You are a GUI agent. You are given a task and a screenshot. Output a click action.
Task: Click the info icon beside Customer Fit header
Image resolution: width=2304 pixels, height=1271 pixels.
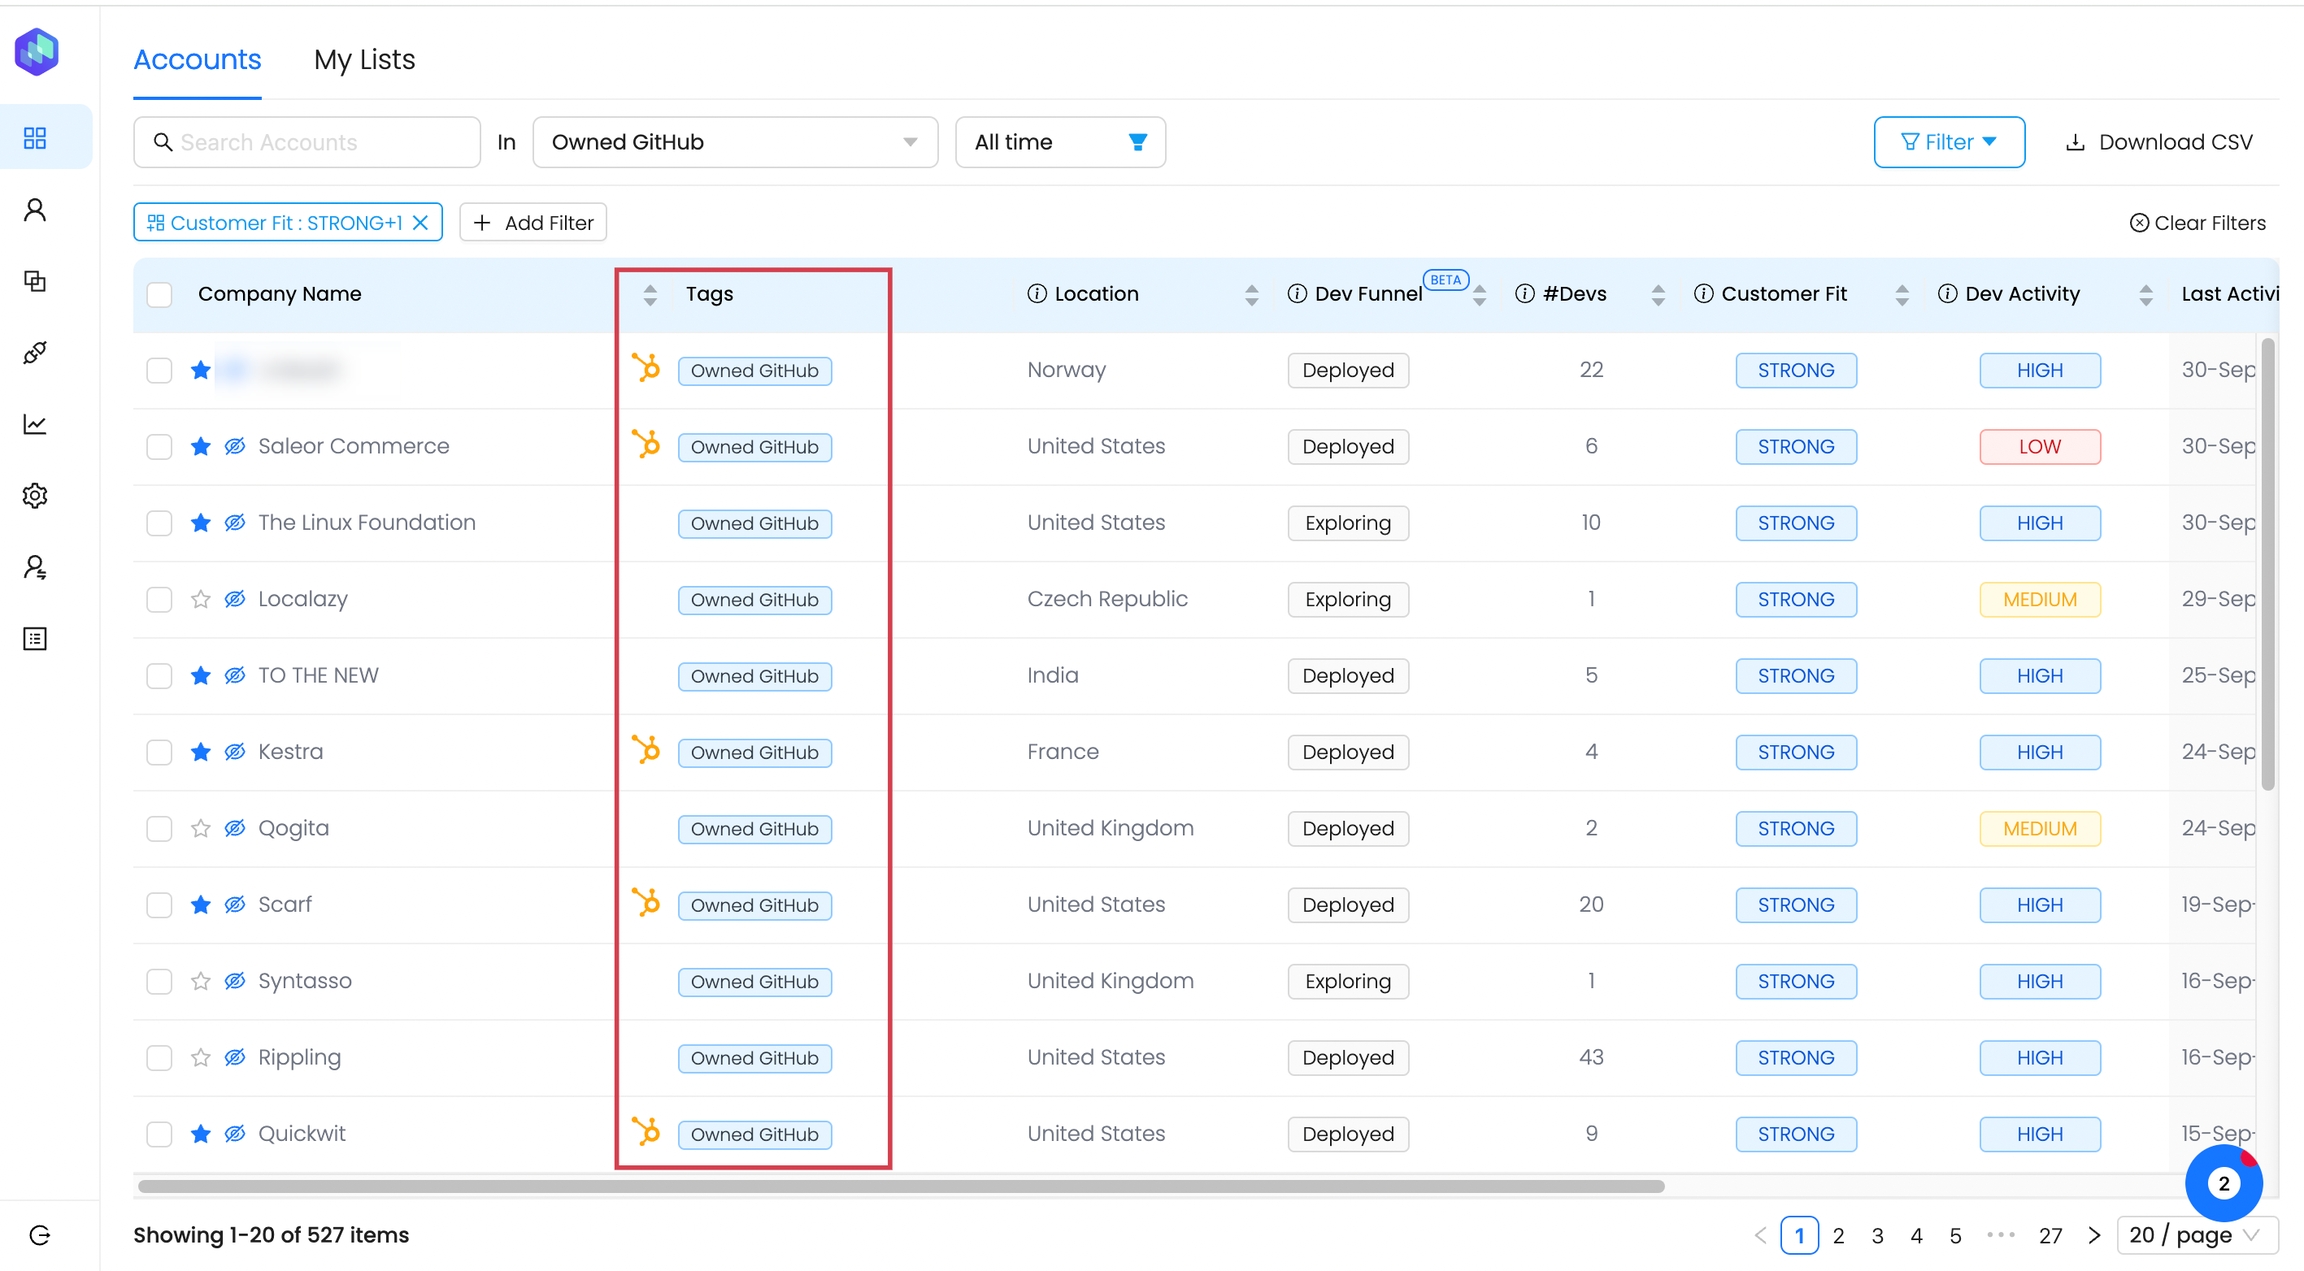1703,294
